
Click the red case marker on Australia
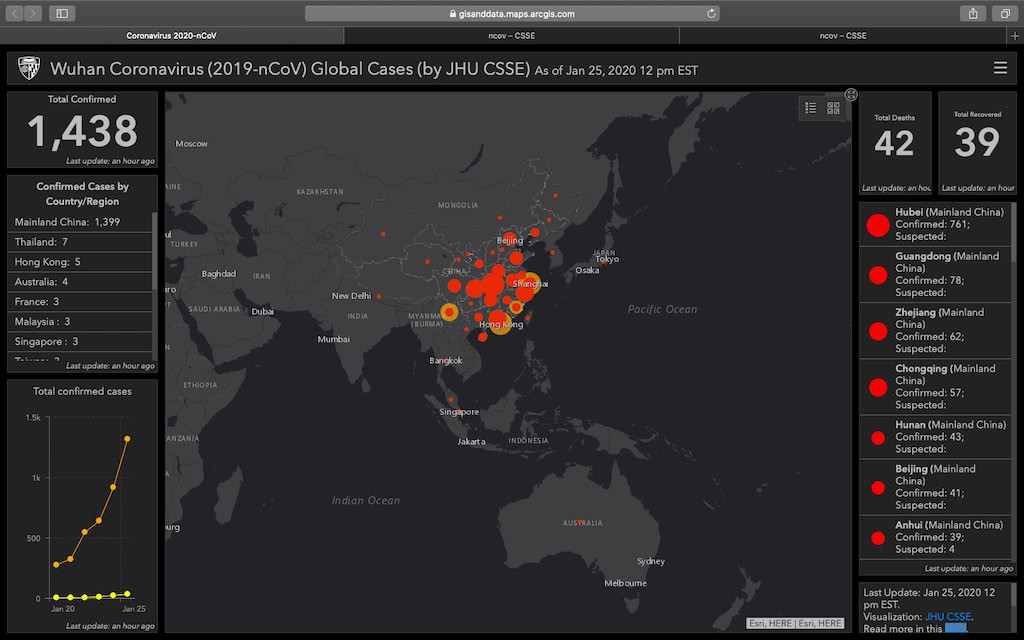point(580,522)
